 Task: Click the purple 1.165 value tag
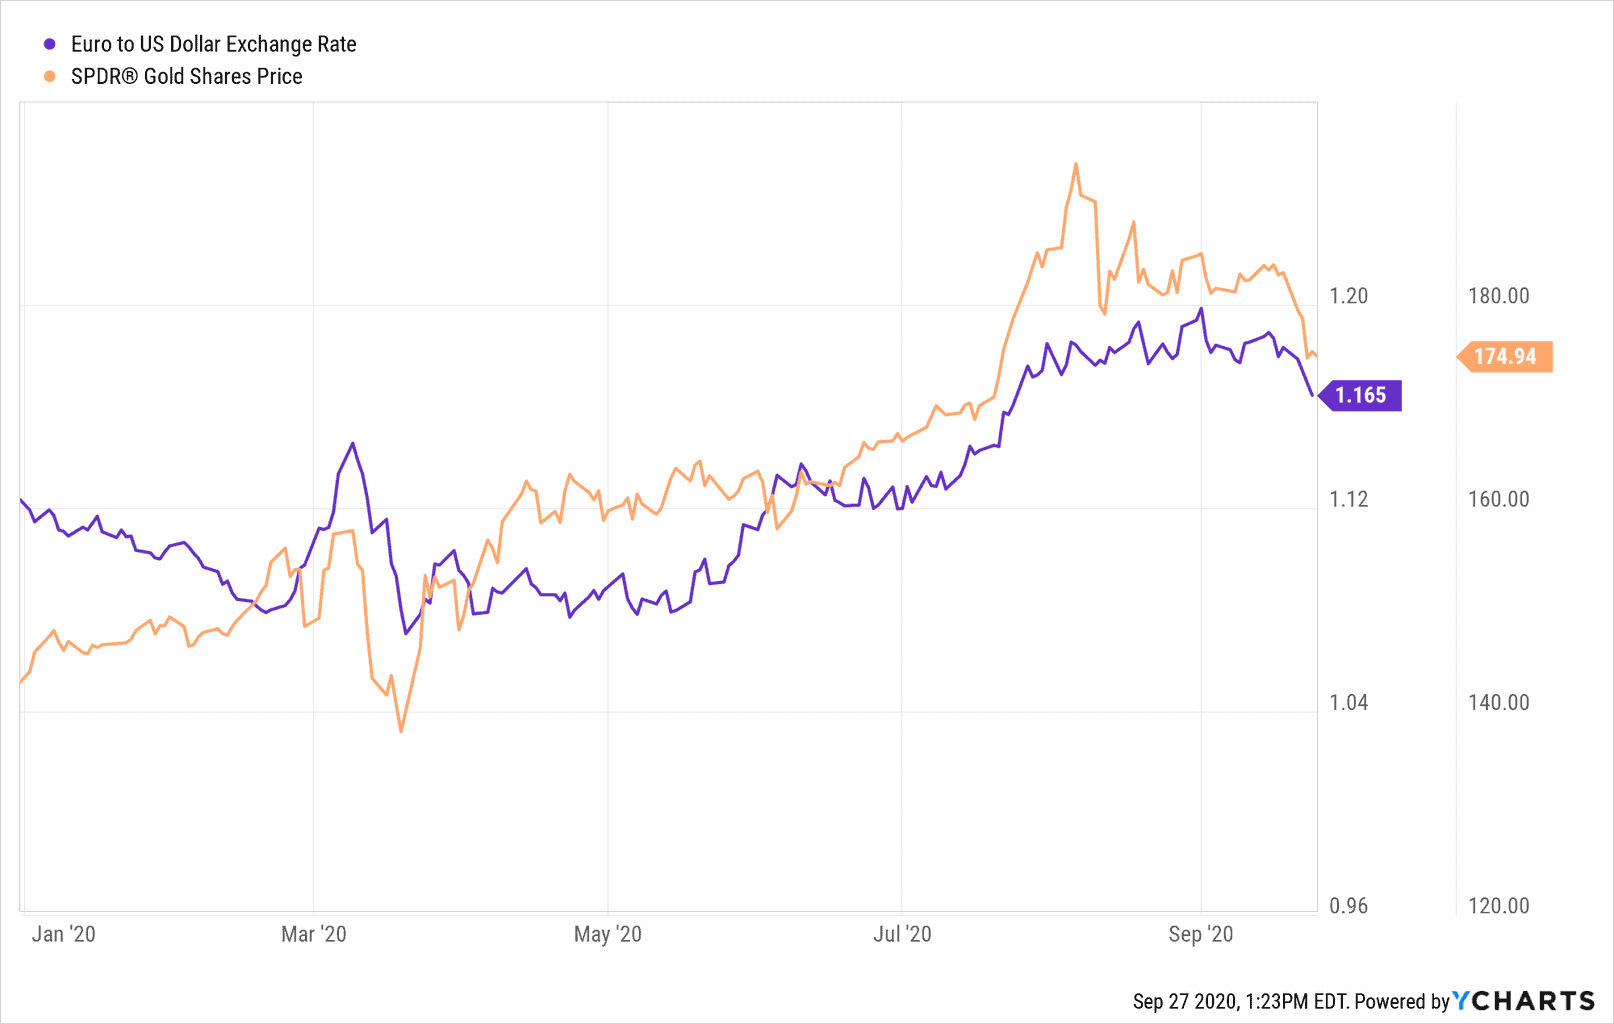pos(1361,395)
